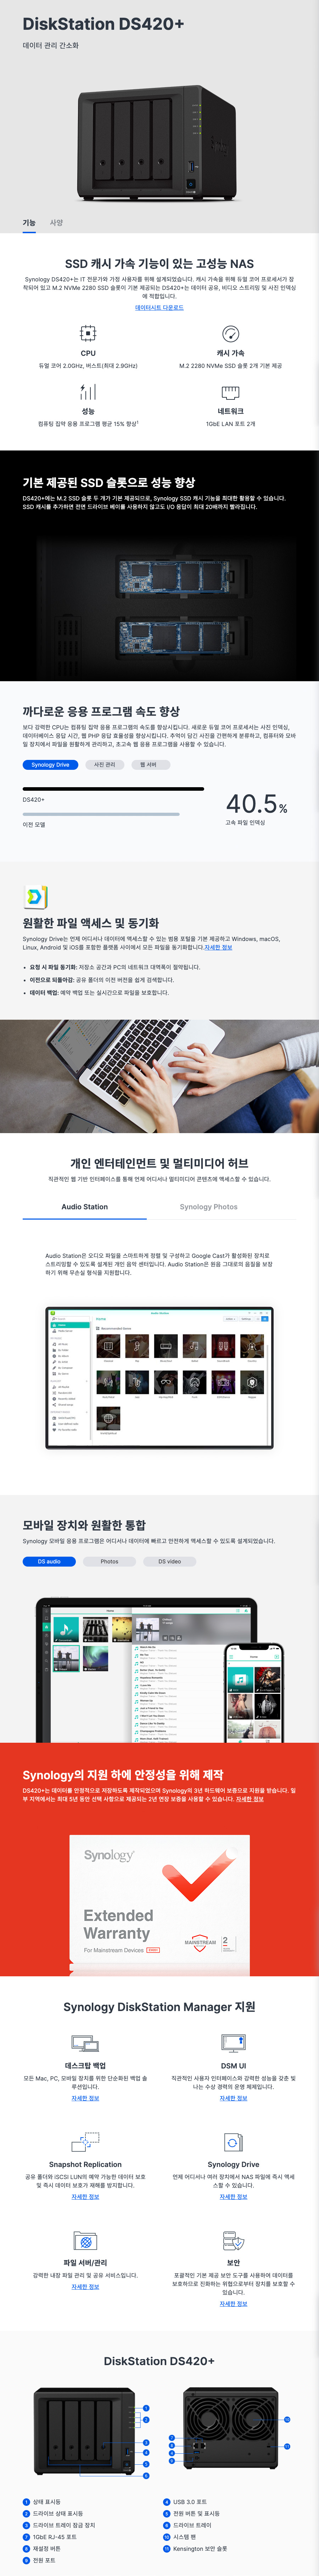
Task: Open 자세한 정보 link under 파일 서버/관리
Action: click(x=85, y=2287)
